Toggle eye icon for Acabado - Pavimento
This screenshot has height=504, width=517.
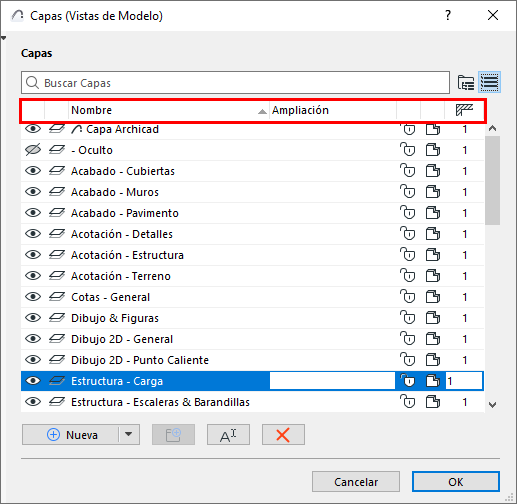[x=33, y=213]
